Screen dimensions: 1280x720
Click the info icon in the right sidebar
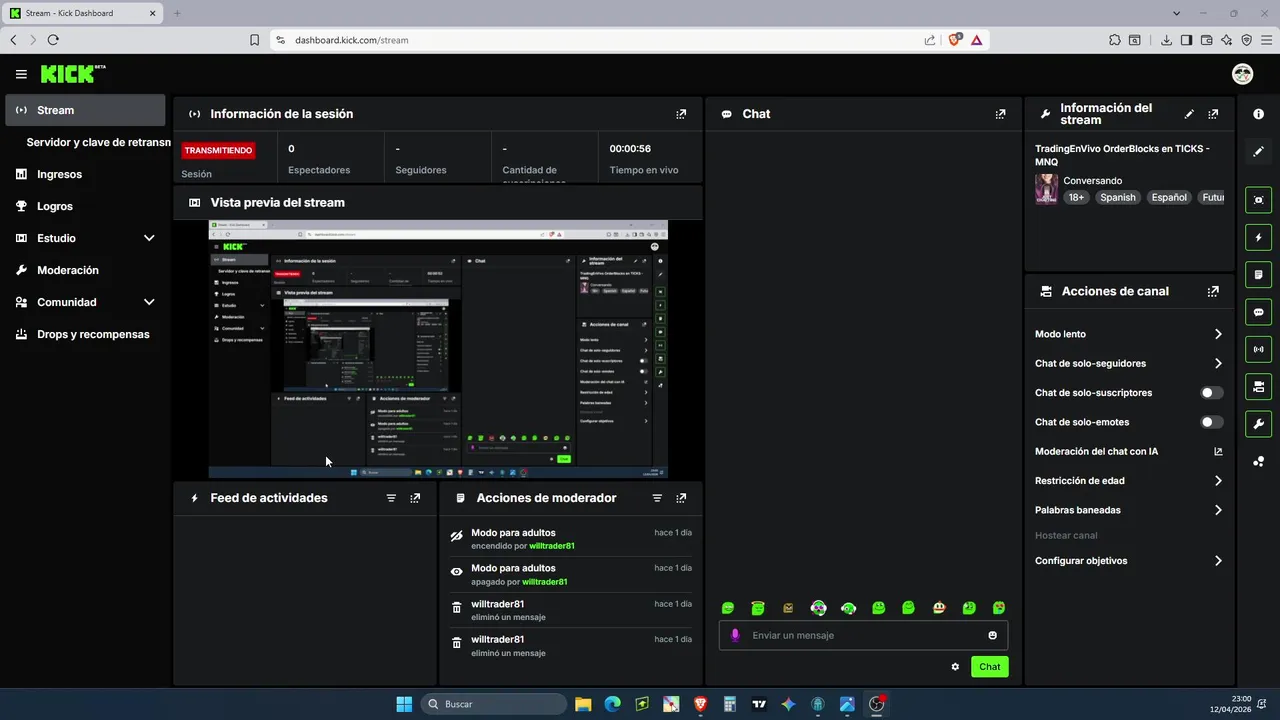tap(1258, 114)
